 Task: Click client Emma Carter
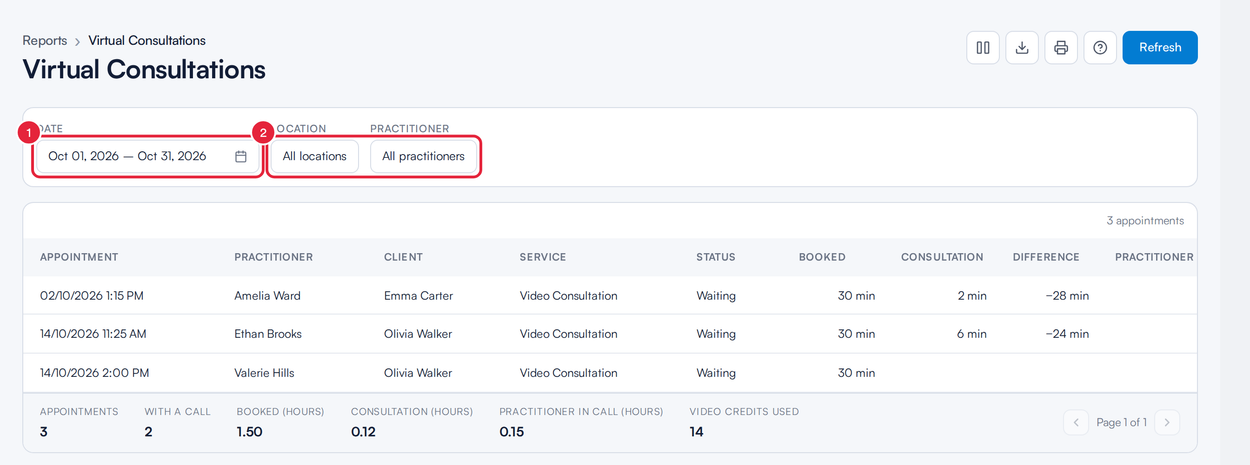(418, 296)
